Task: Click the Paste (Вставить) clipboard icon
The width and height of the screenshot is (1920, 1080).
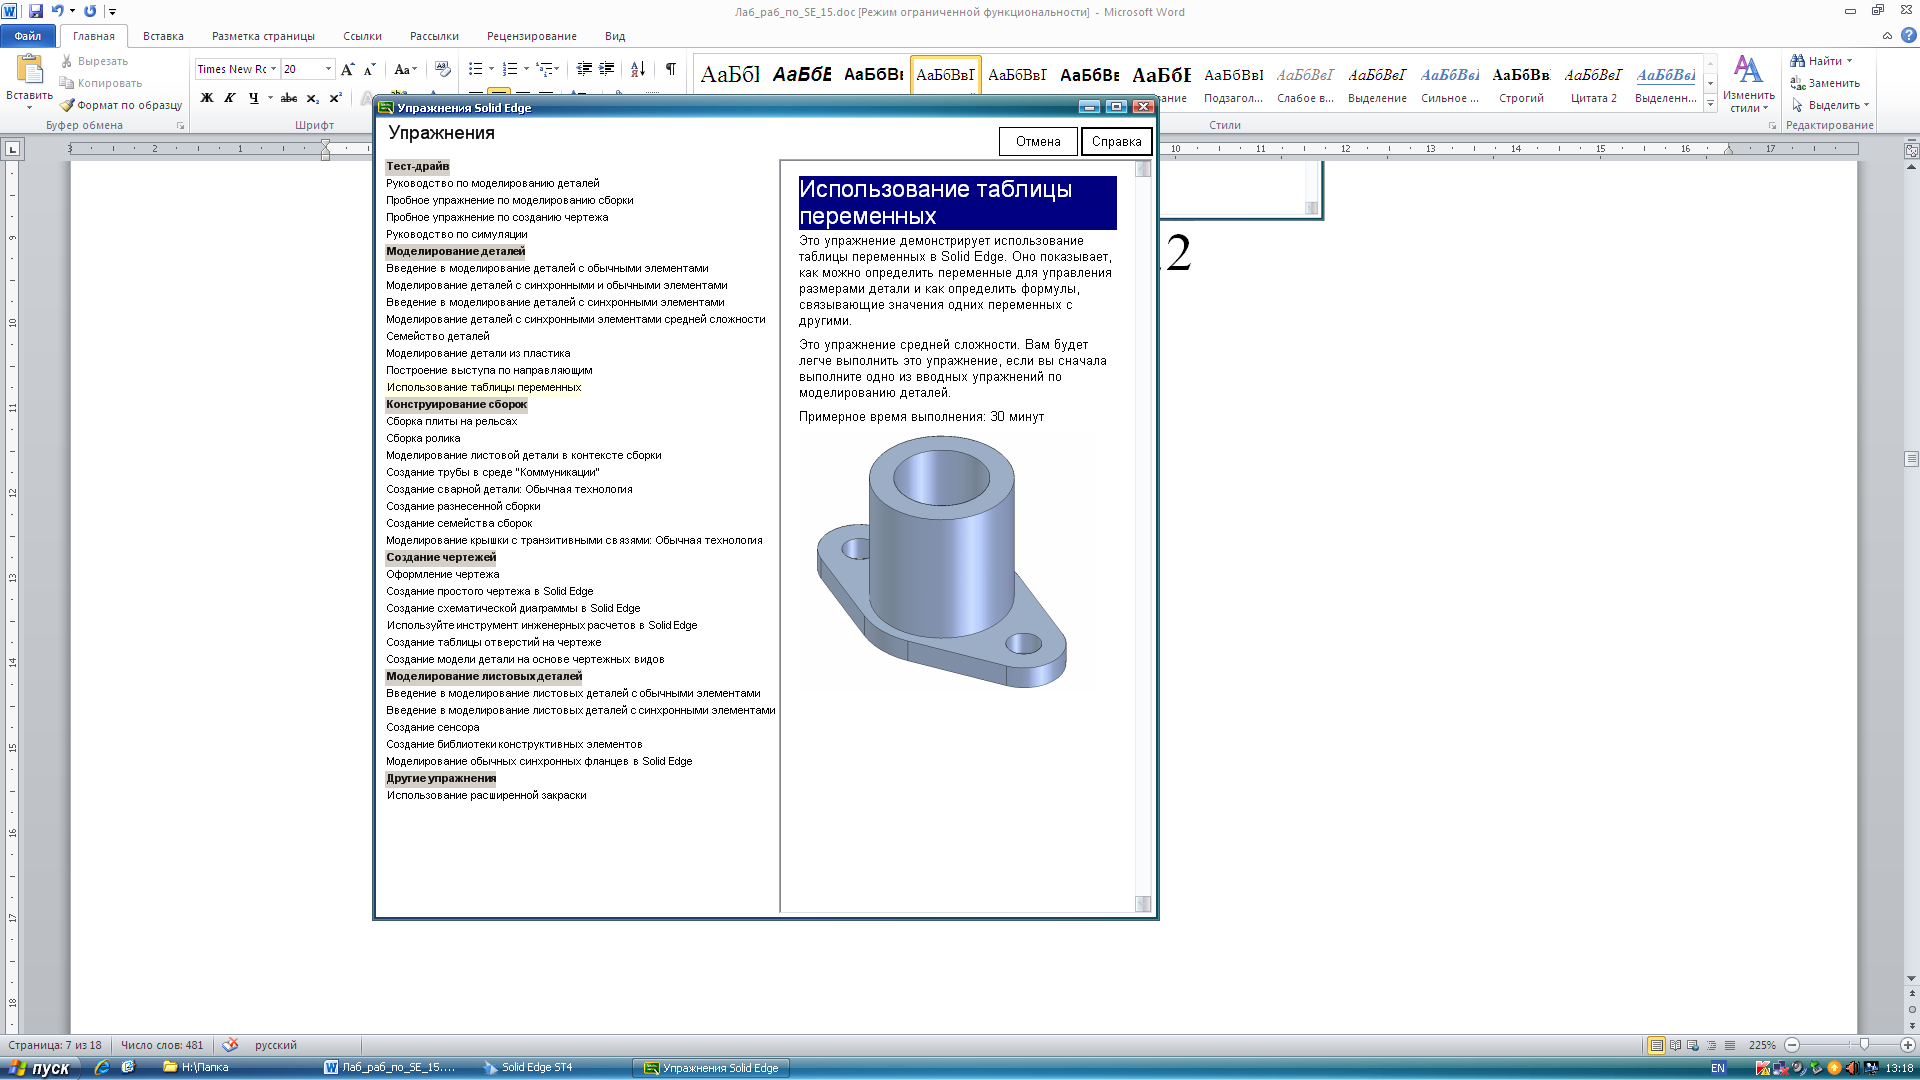Action: pyautogui.click(x=30, y=69)
